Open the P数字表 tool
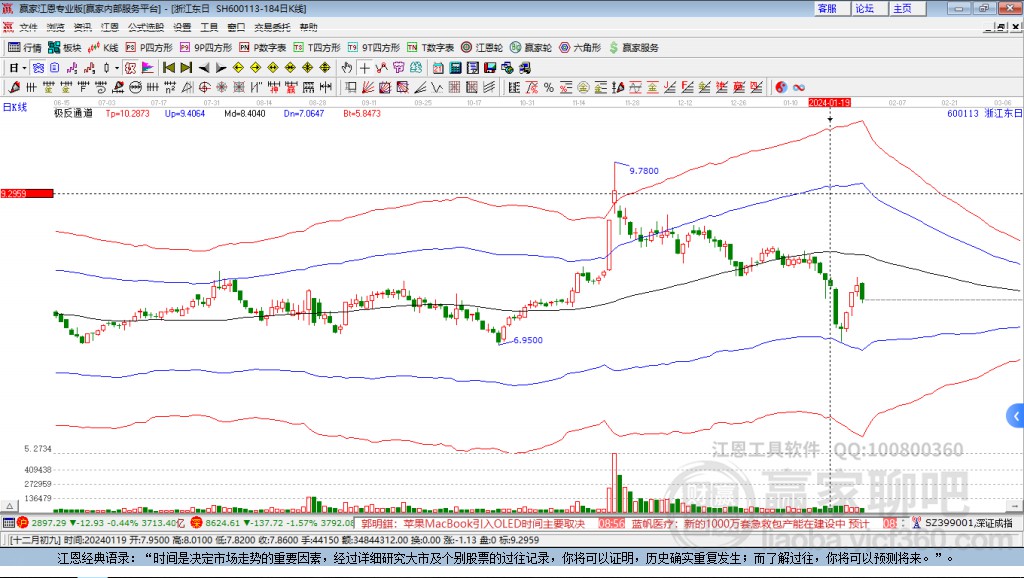 click(x=263, y=48)
